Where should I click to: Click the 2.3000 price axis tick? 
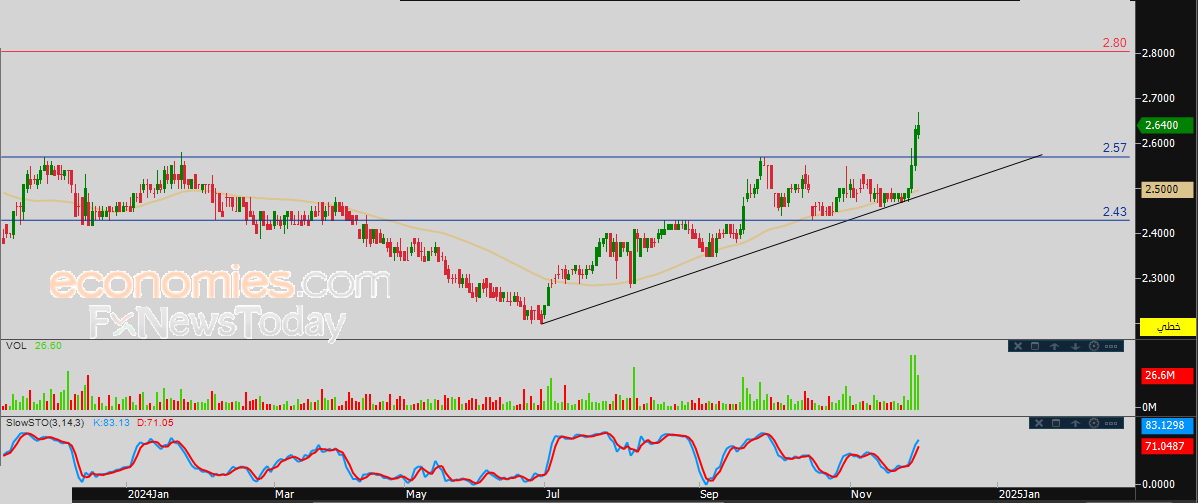tap(1158, 278)
